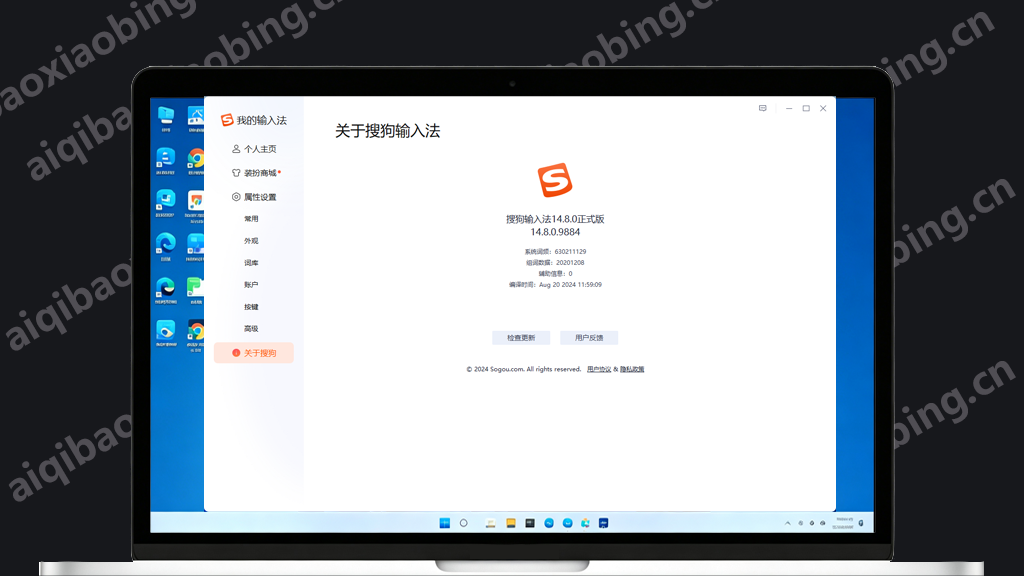Go to the 高级 settings page
Image resolution: width=1024 pixels, height=576 pixels.
click(x=251, y=328)
